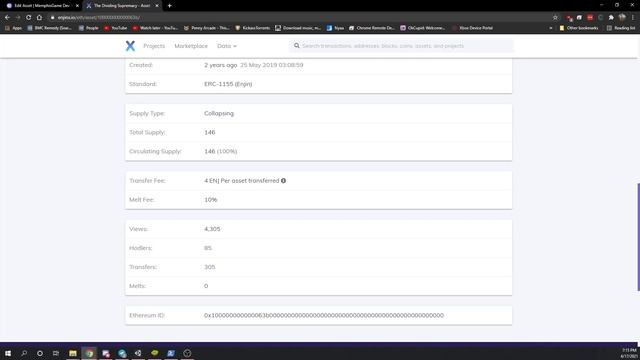This screenshot has height=360, width=640.
Task: Expand the Data dropdown menu
Action: coord(227,46)
